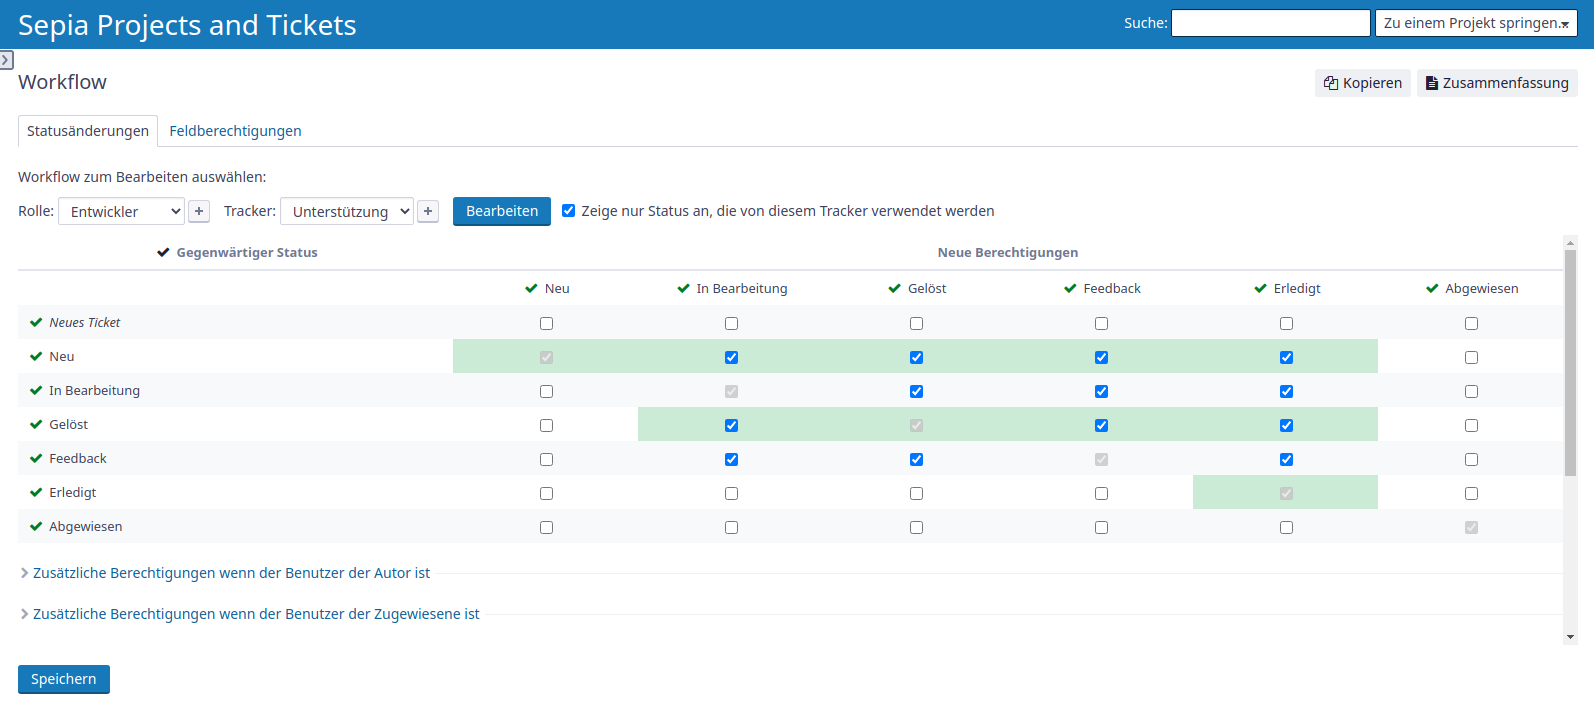Screen dimensions: 1594x709
Task: Expand the sidebar with the arrow icon
Action: tap(7, 60)
